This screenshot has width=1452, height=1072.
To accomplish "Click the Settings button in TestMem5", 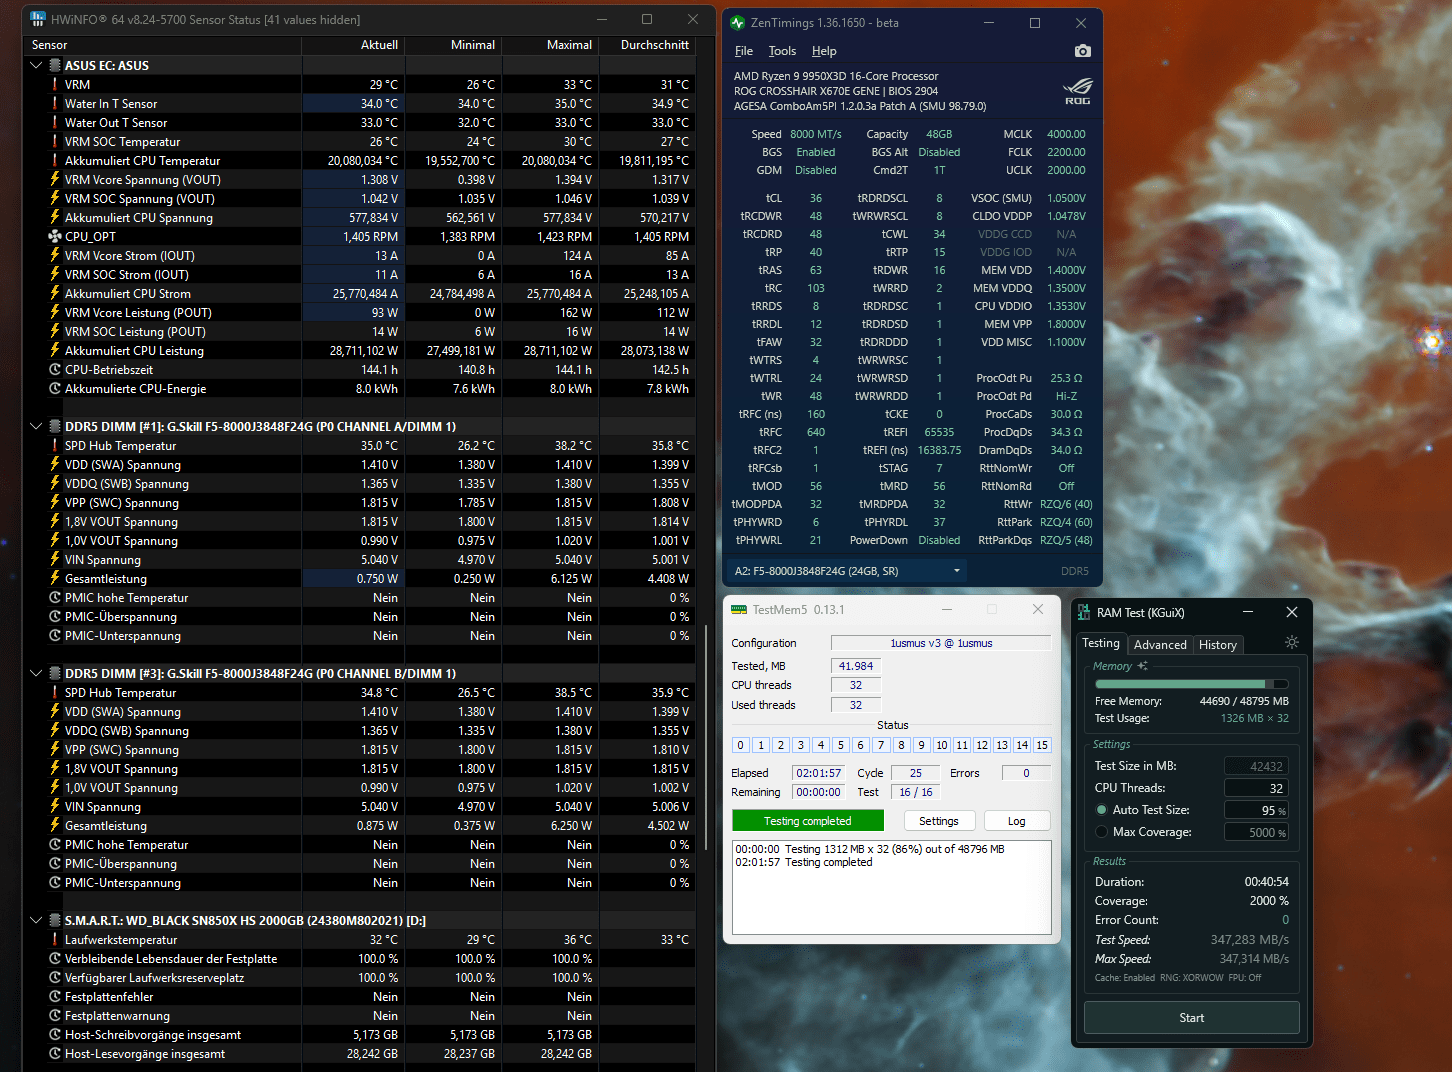I will (938, 821).
